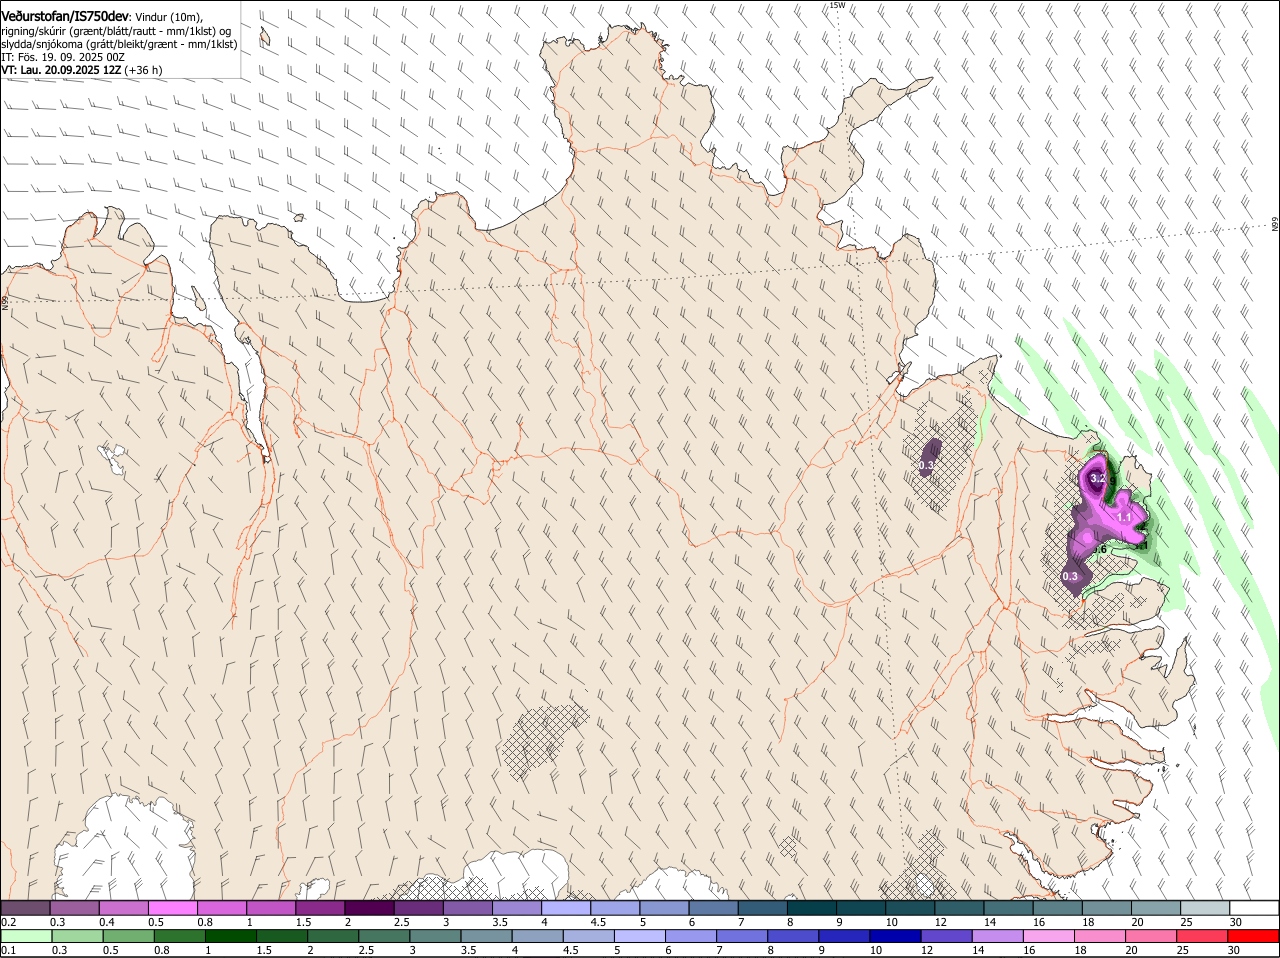
Task: Click the VT: Lau. 20.09.2025 12Z (+36 h) line
Action: pyautogui.click(x=82, y=70)
